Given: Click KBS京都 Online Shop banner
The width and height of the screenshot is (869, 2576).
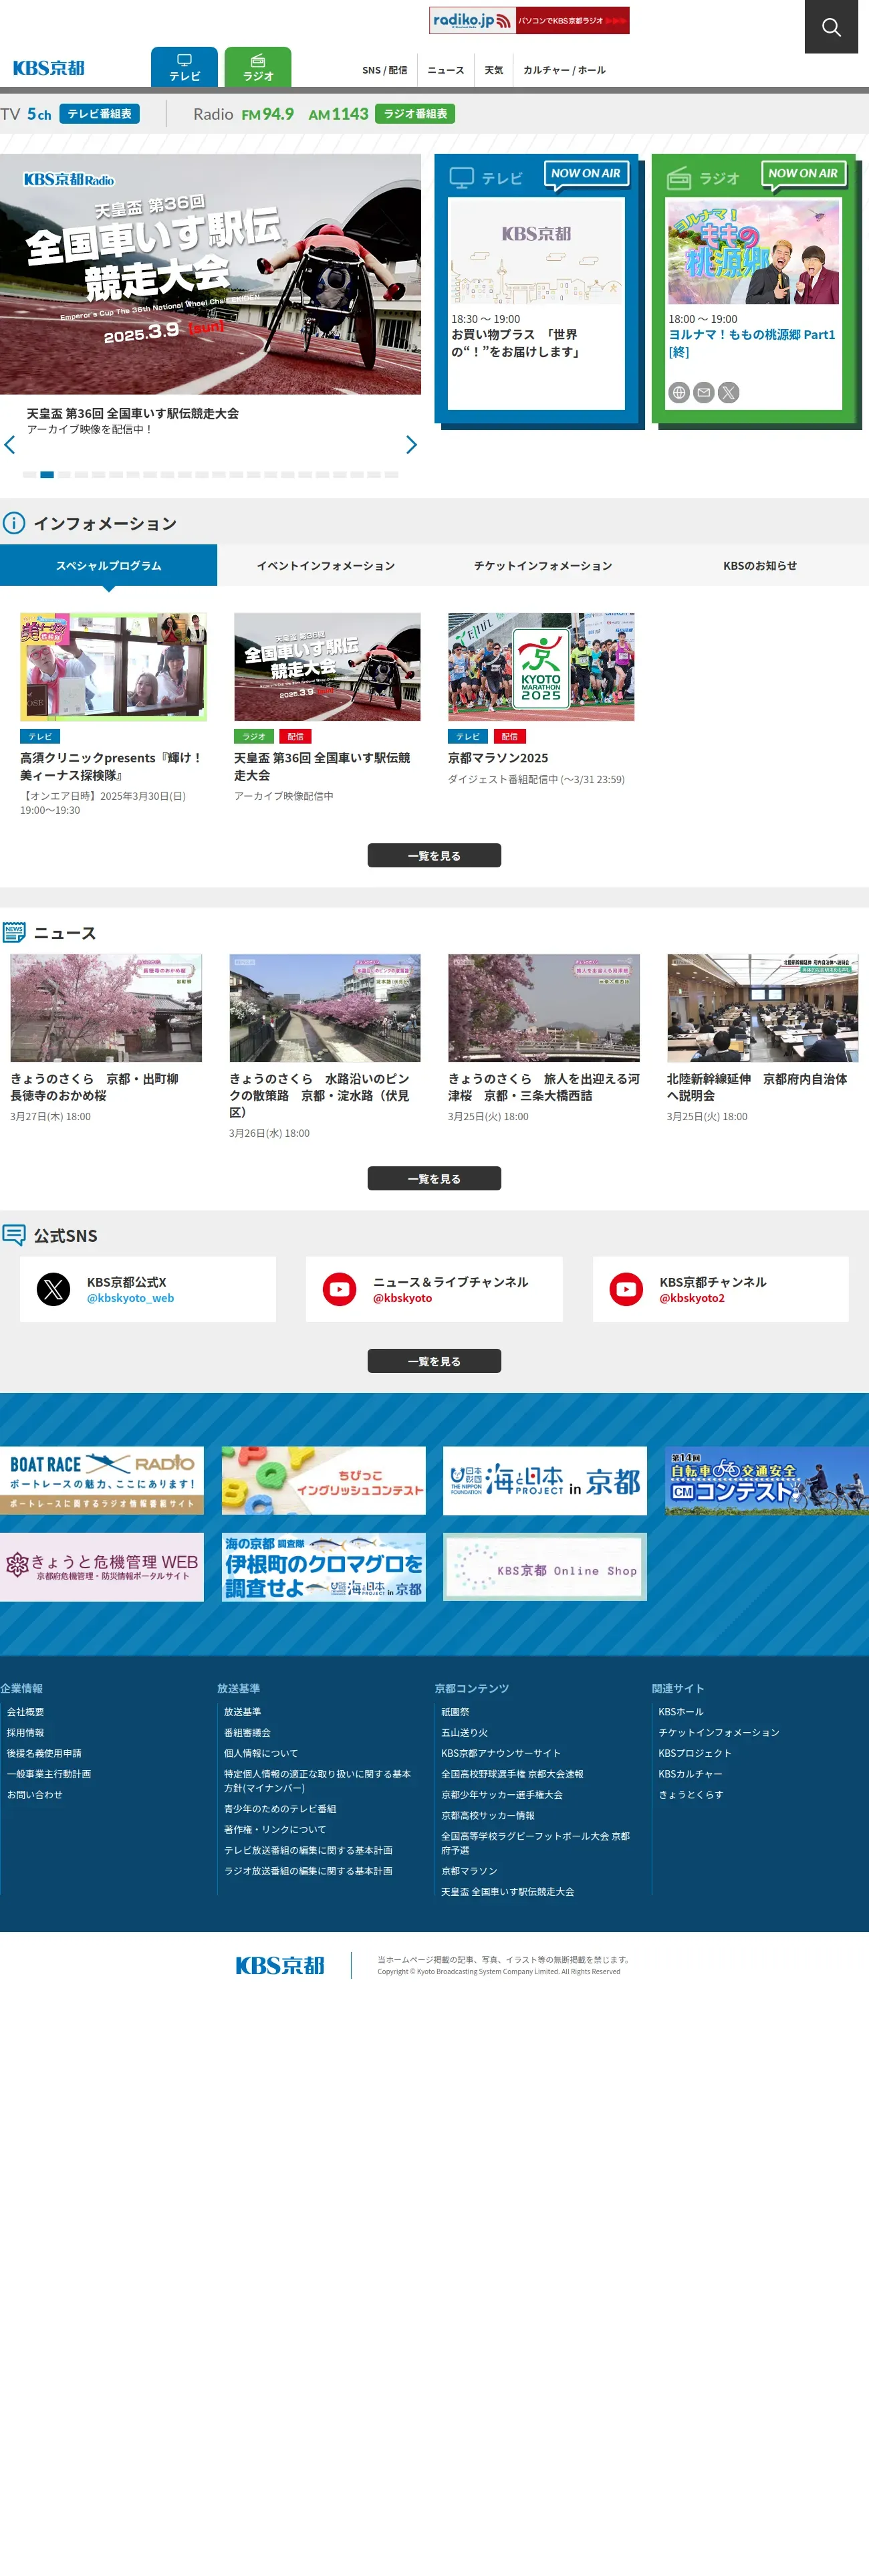Looking at the screenshot, I should coord(545,1567).
